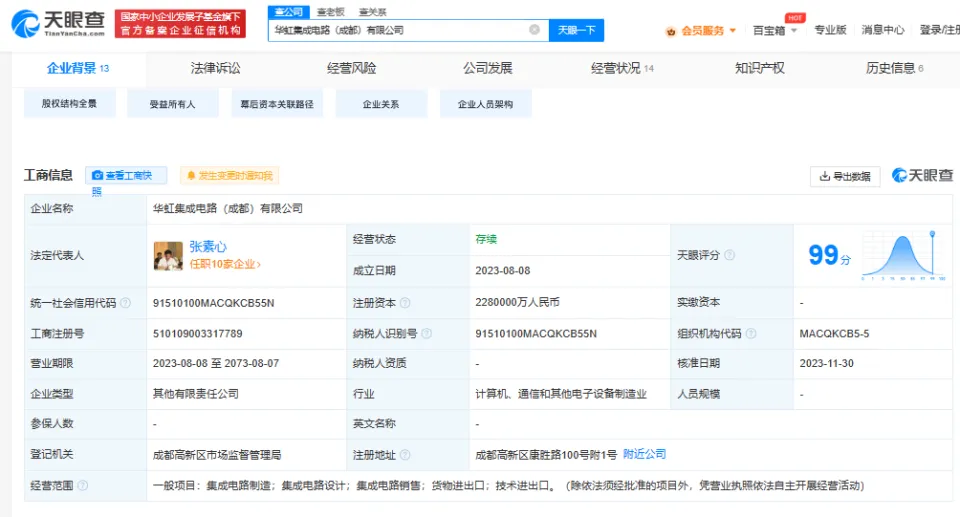This screenshot has width=960, height=517.
Task: Click 登录/注册 link
Action: [939, 30]
